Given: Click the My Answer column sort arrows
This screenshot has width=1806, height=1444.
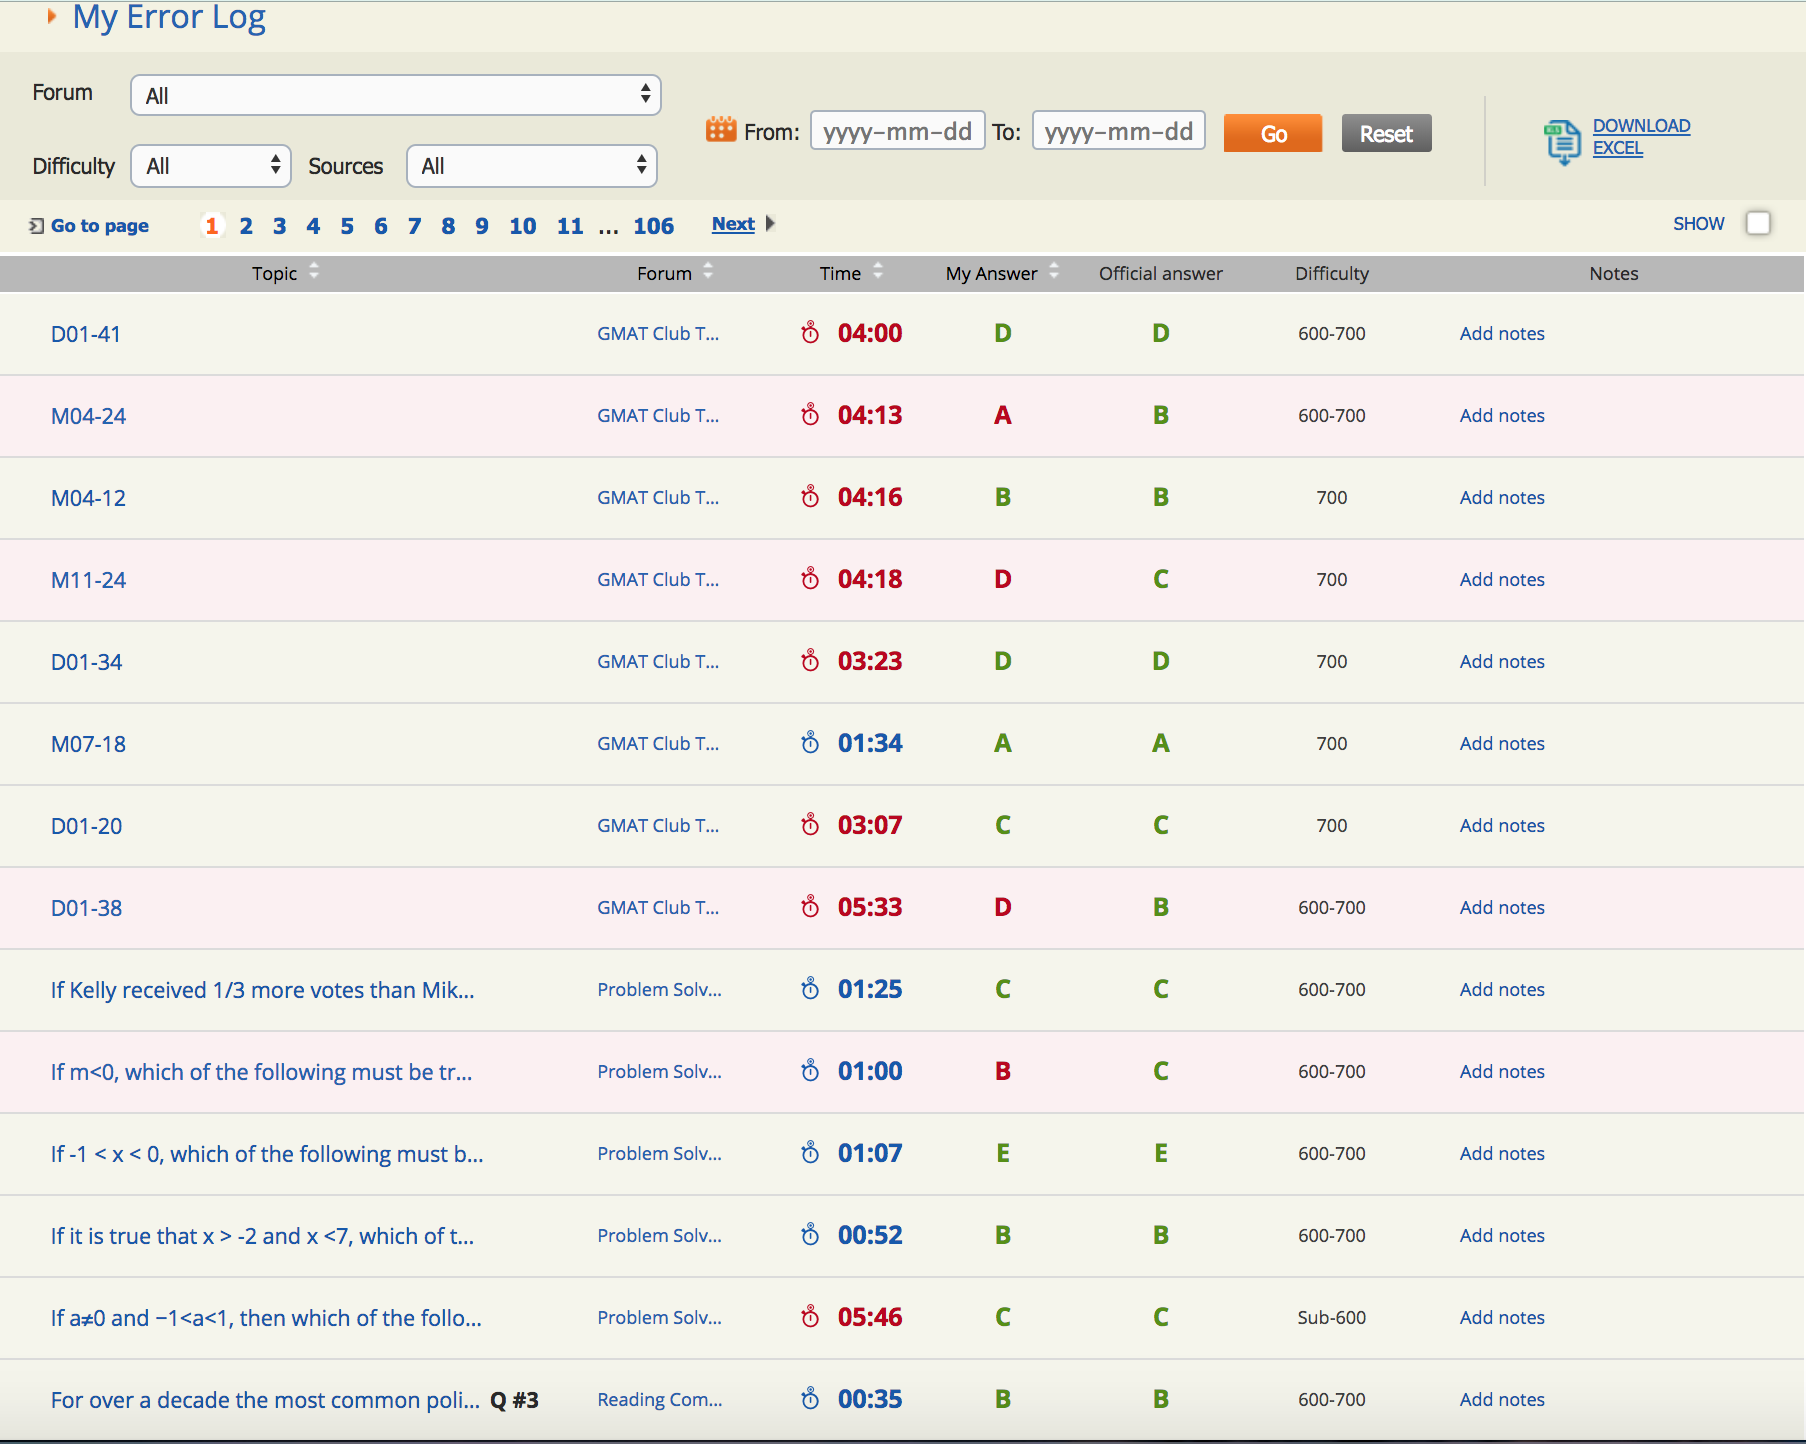Looking at the screenshot, I should coord(1053,272).
